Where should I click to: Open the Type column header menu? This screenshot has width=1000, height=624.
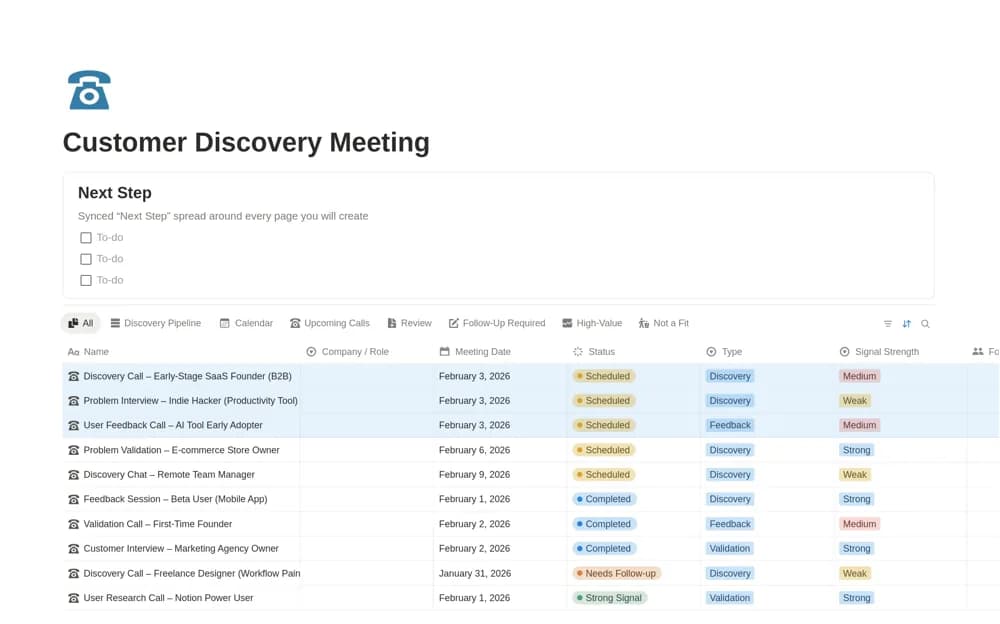[724, 352]
